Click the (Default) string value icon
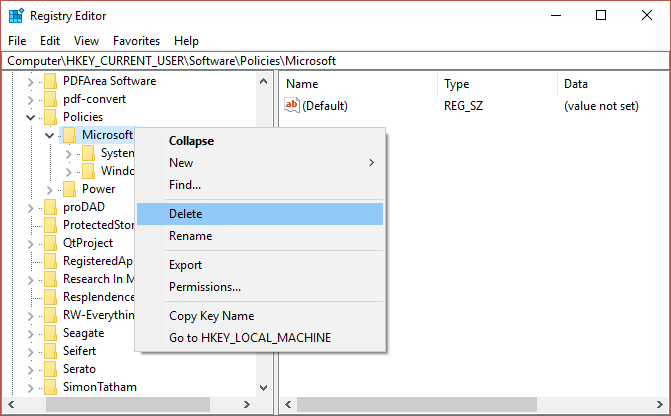The width and height of the screenshot is (671, 416). click(292, 105)
